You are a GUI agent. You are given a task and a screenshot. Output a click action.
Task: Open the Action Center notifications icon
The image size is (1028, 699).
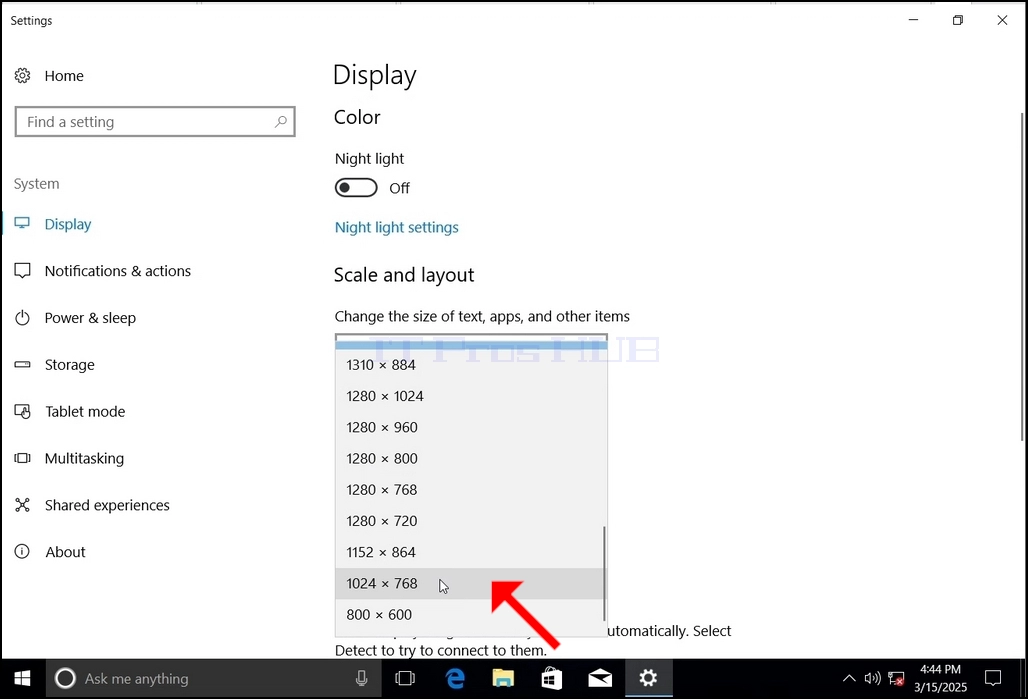tap(993, 679)
